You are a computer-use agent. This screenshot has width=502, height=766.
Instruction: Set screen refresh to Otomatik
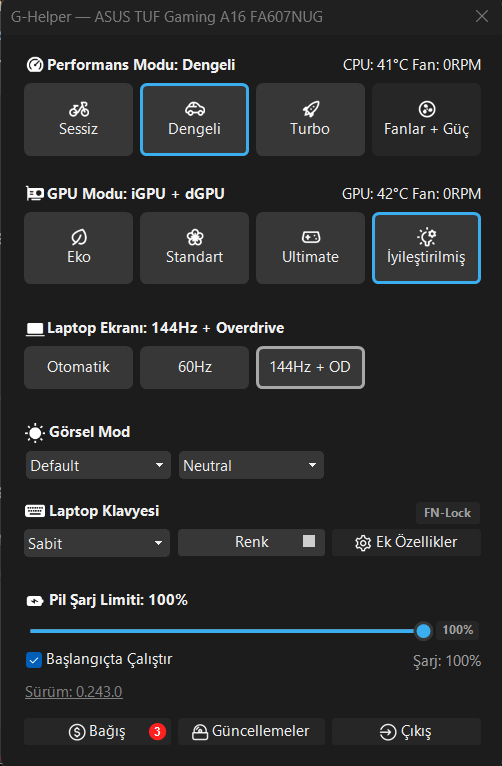pyautogui.click(x=78, y=367)
